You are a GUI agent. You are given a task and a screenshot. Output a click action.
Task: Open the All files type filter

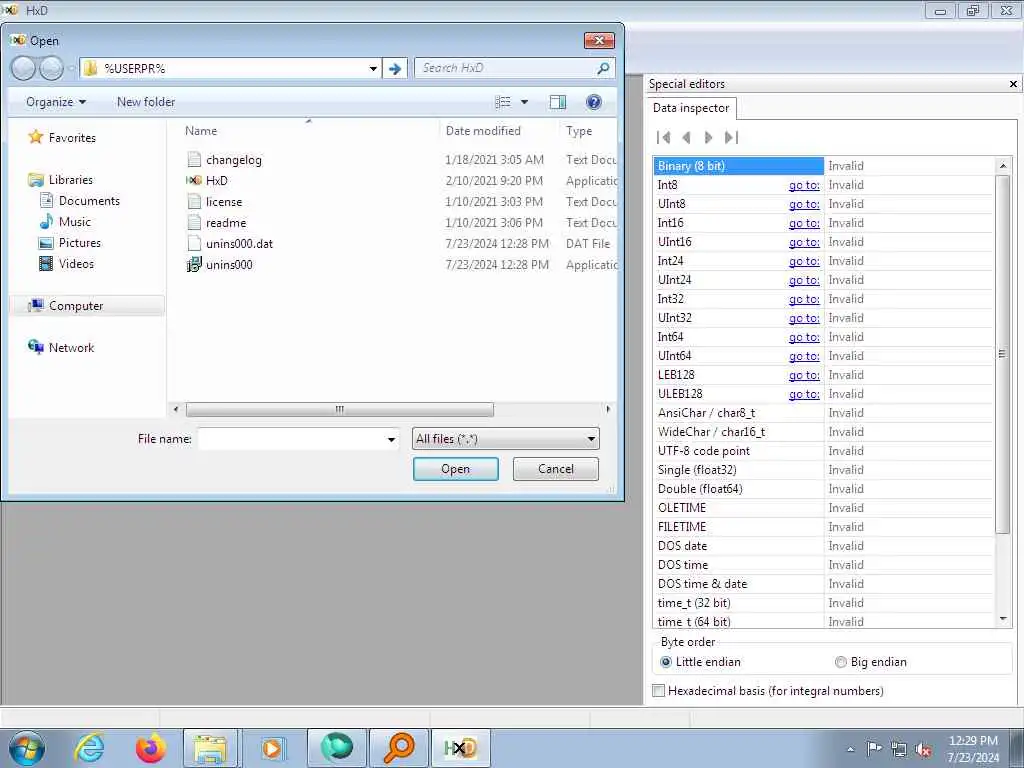[x=505, y=439]
